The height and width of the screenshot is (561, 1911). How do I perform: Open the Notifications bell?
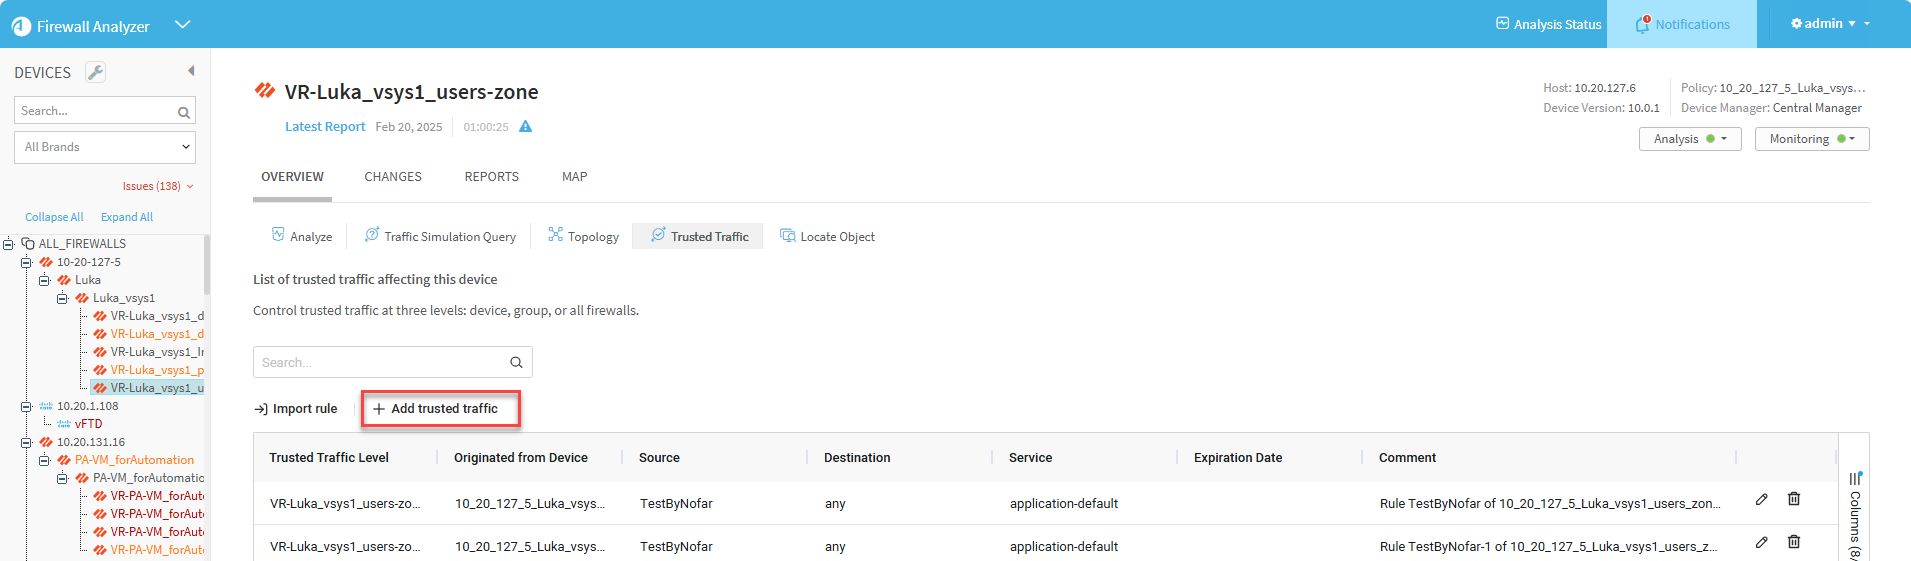(x=1642, y=25)
